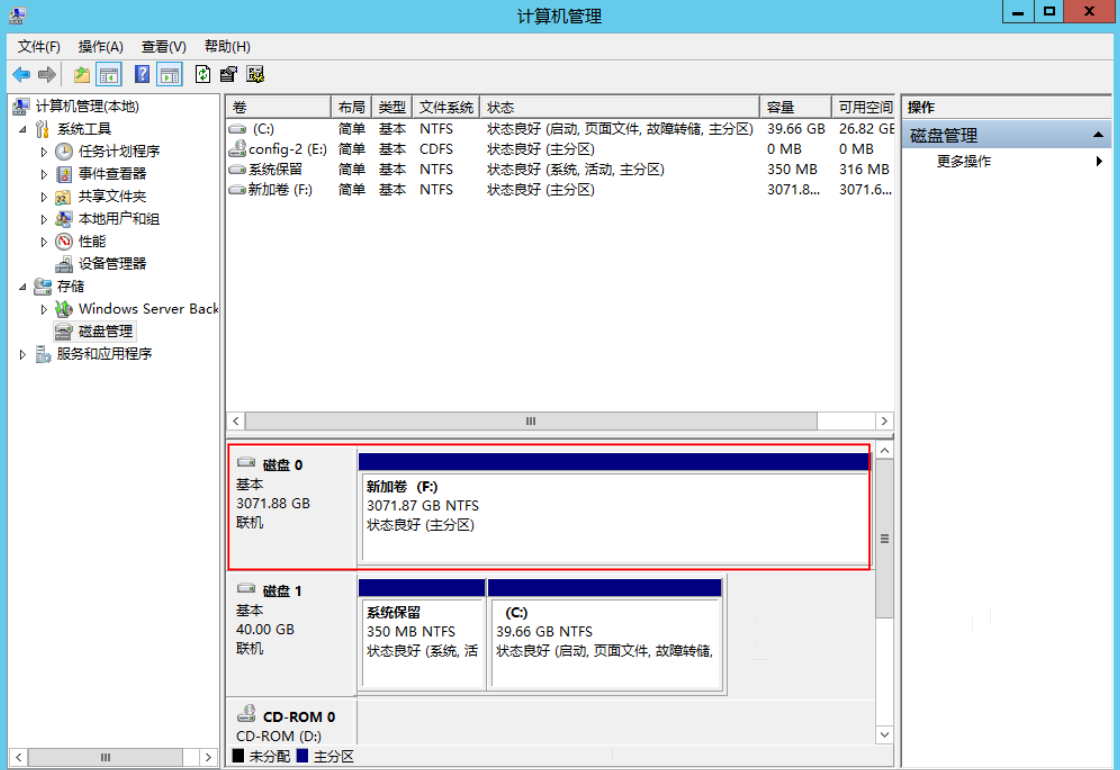
Task: Click the Task Scheduler clock icon
Action: tap(64, 151)
